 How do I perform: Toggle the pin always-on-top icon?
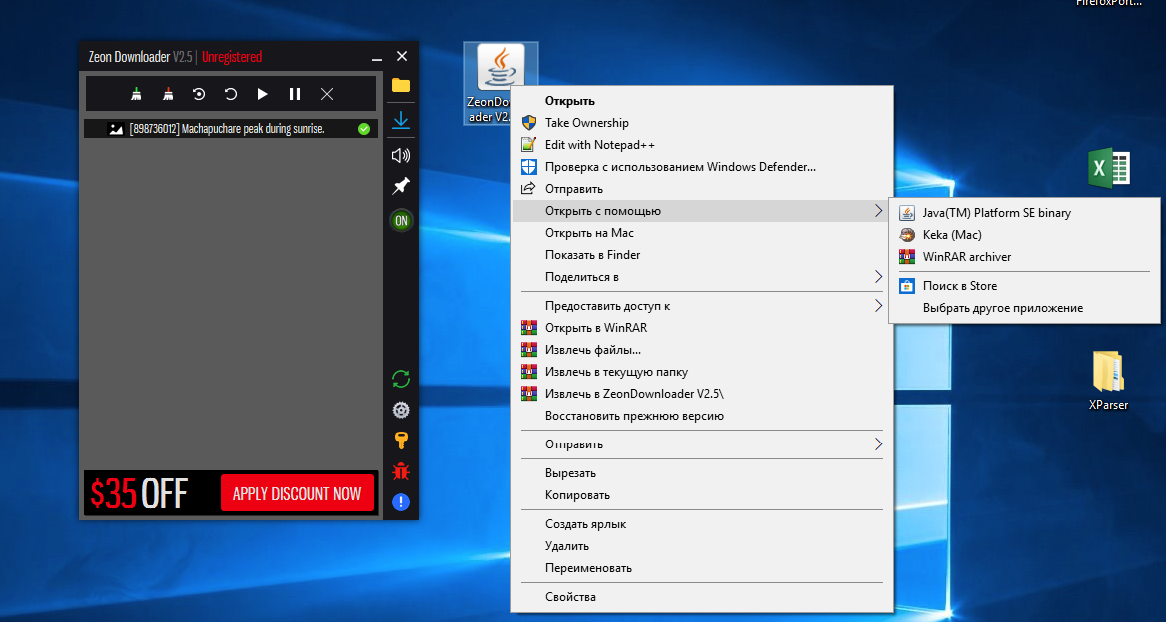click(x=401, y=186)
